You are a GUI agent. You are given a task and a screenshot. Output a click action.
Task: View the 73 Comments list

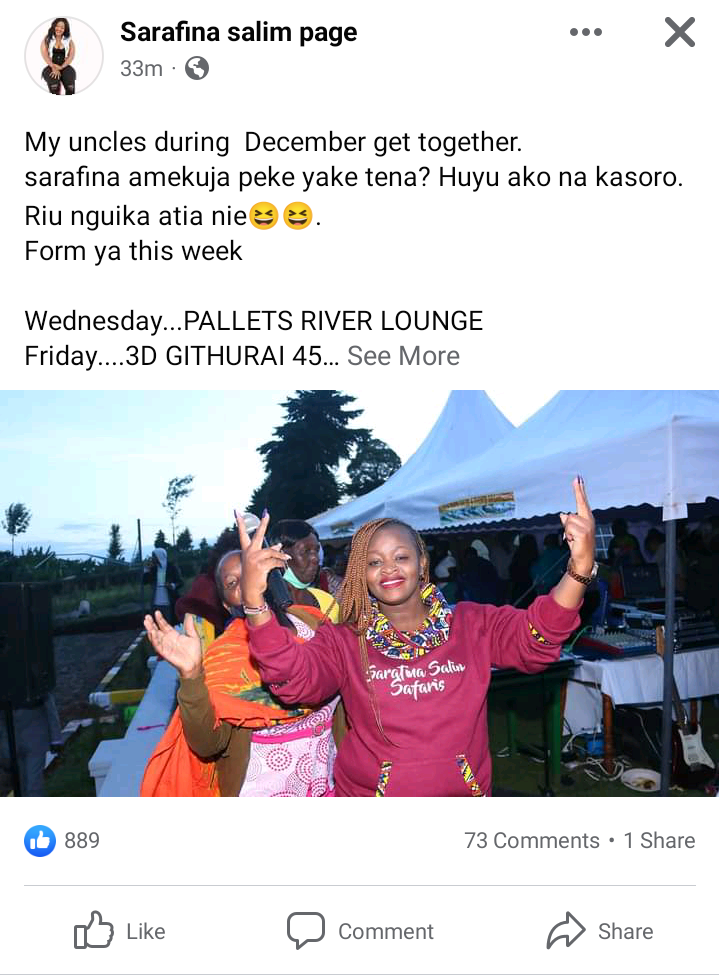click(532, 841)
